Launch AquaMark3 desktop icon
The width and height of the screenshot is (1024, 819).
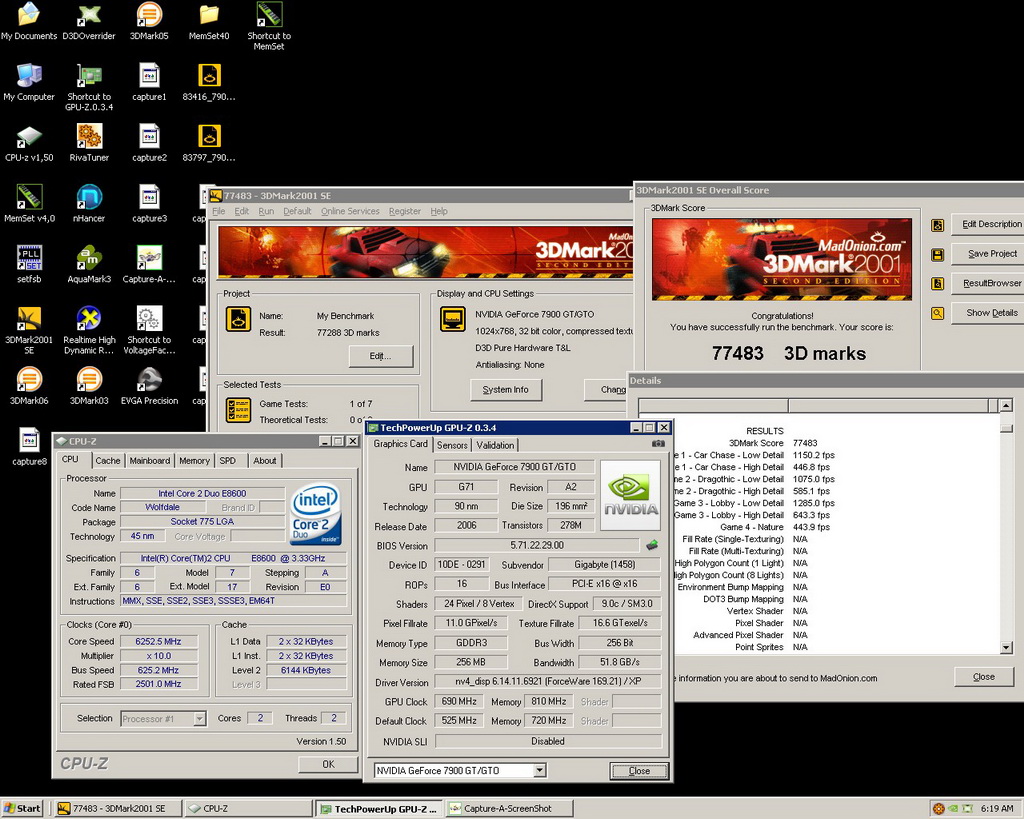[89, 265]
